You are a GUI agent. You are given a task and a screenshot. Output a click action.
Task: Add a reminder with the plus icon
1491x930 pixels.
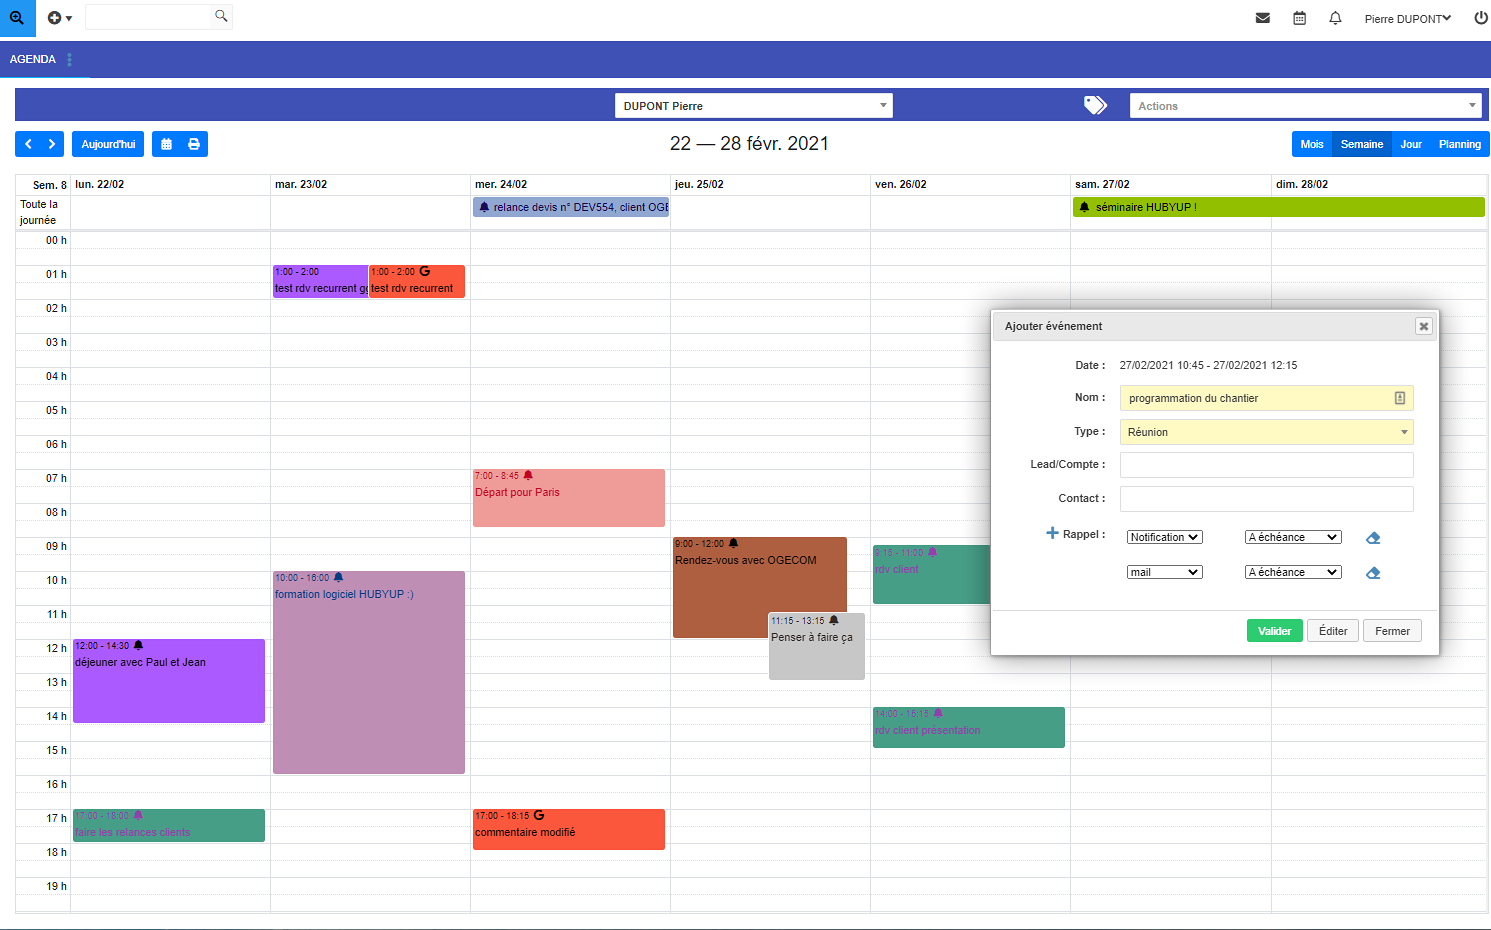(x=1052, y=533)
